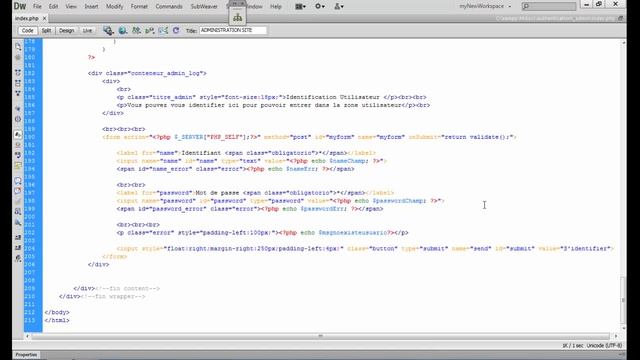Click the vertical scrollbar thumb
Image resolution: width=640 pixels, height=360 pixels.
(x=623, y=299)
